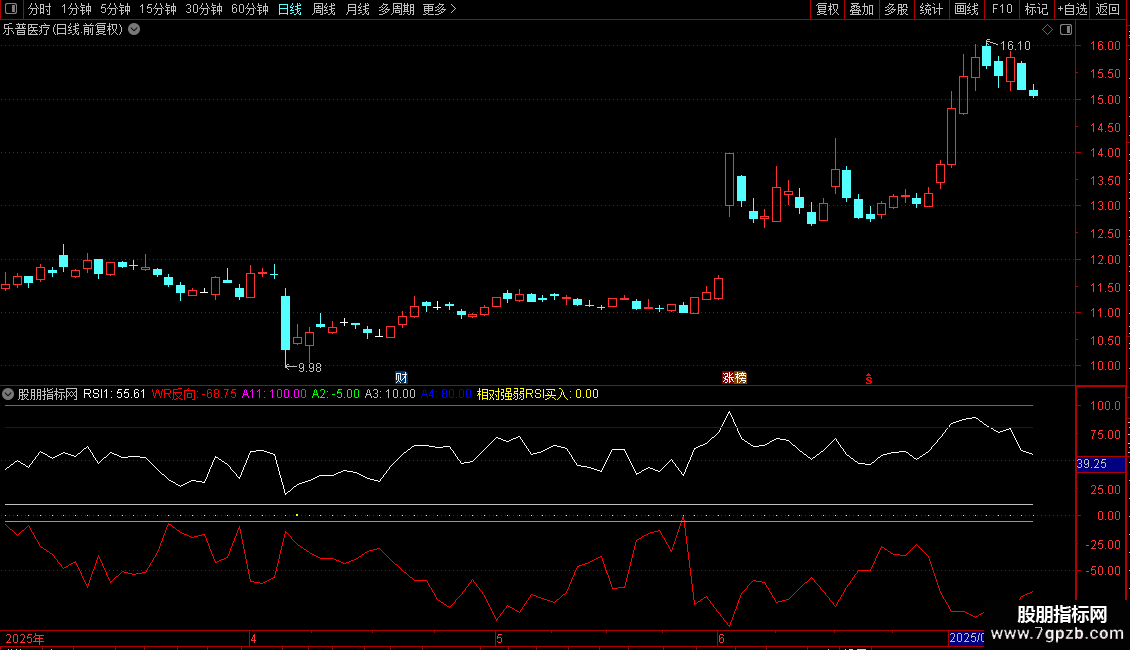Screen dimensions: 1130x650
Task: Select the 周线 weekly tab
Action: coord(324,9)
